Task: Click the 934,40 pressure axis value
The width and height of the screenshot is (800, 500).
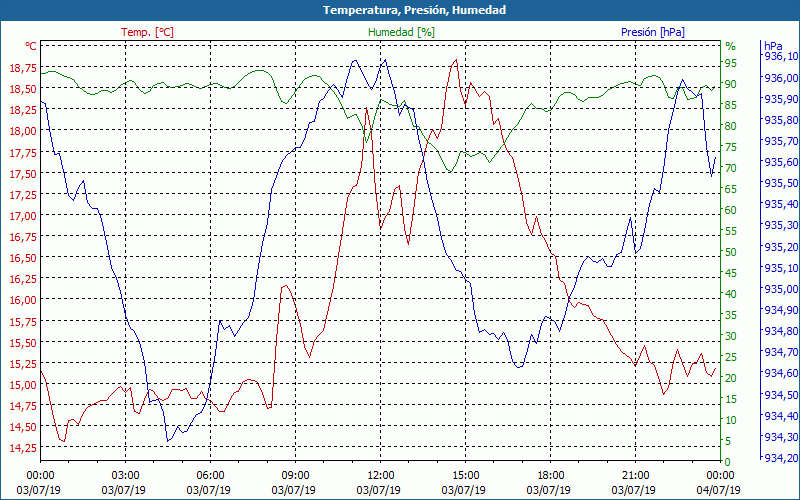Action: click(x=782, y=416)
